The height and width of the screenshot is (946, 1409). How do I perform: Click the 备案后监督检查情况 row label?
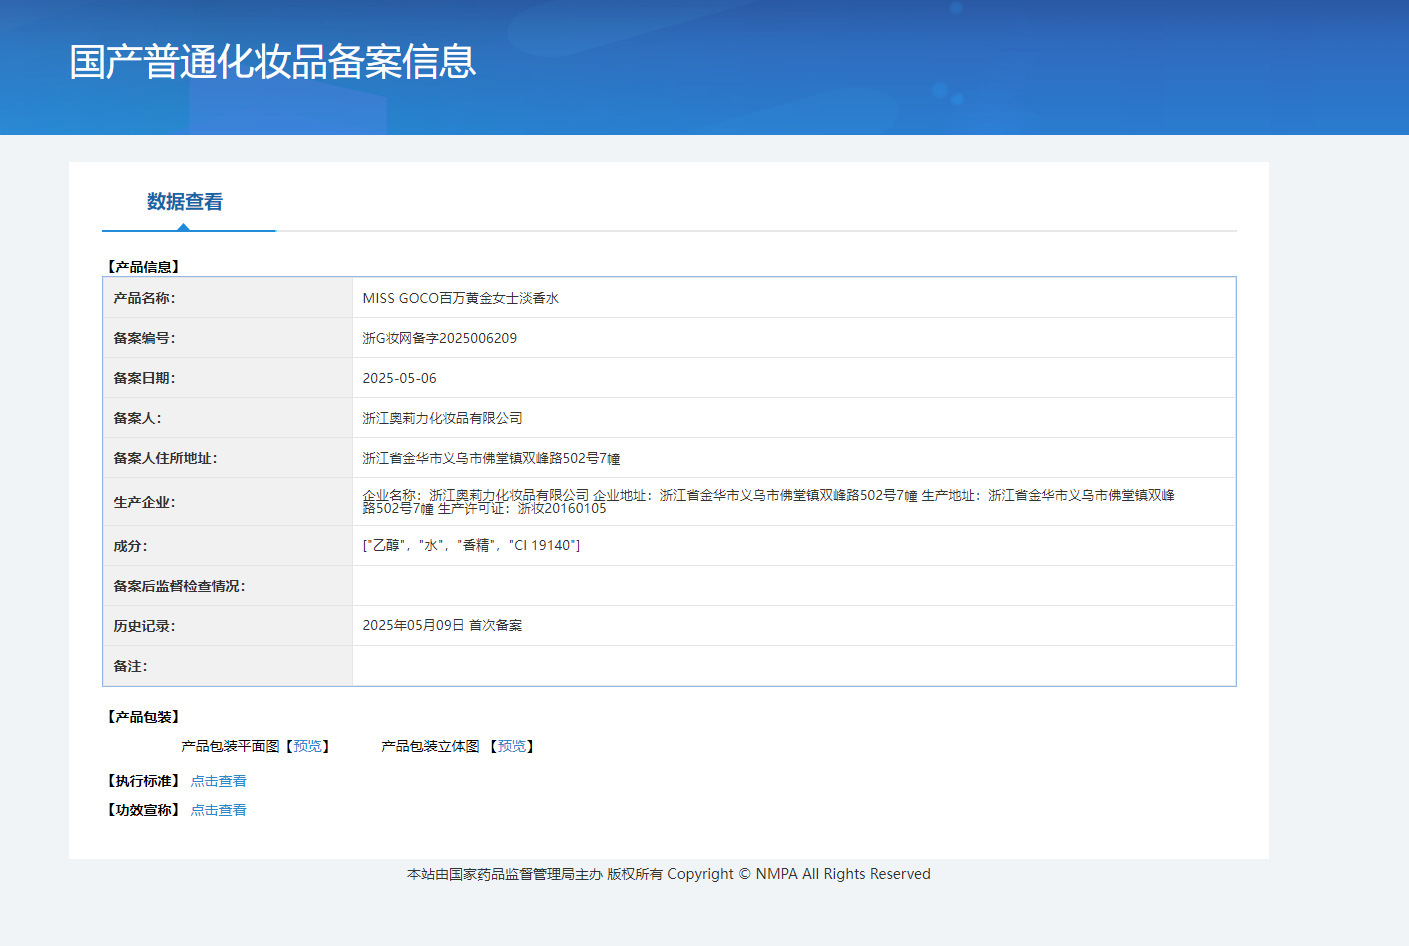tap(179, 586)
